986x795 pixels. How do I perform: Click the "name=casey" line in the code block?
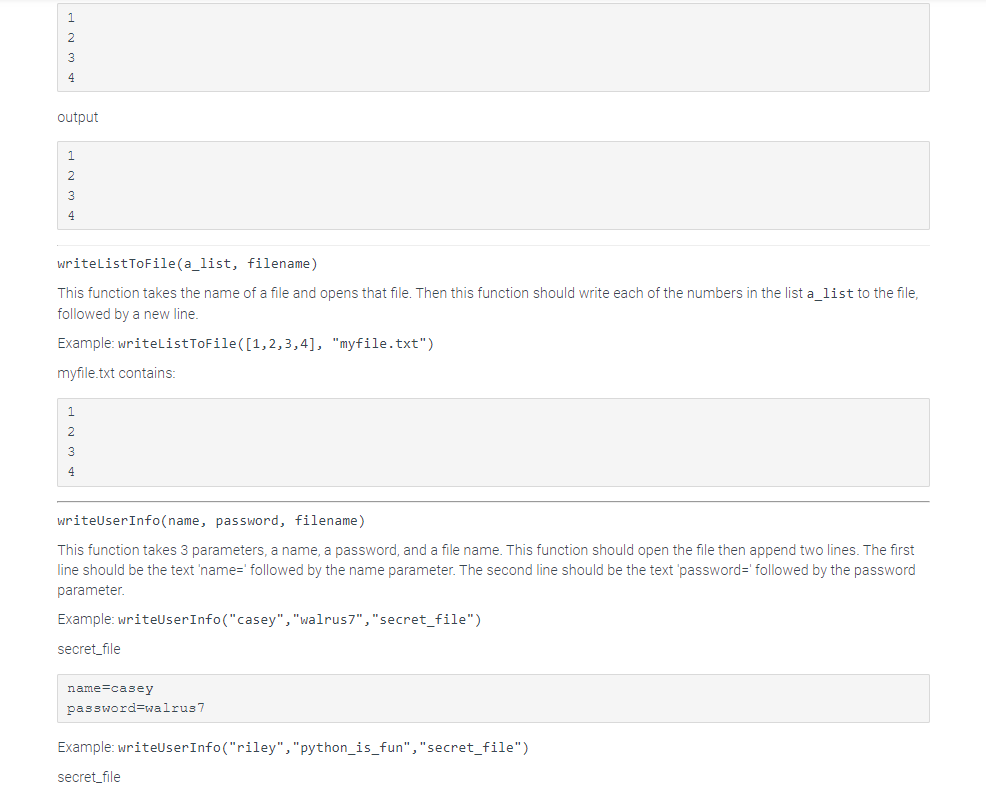[110, 688]
